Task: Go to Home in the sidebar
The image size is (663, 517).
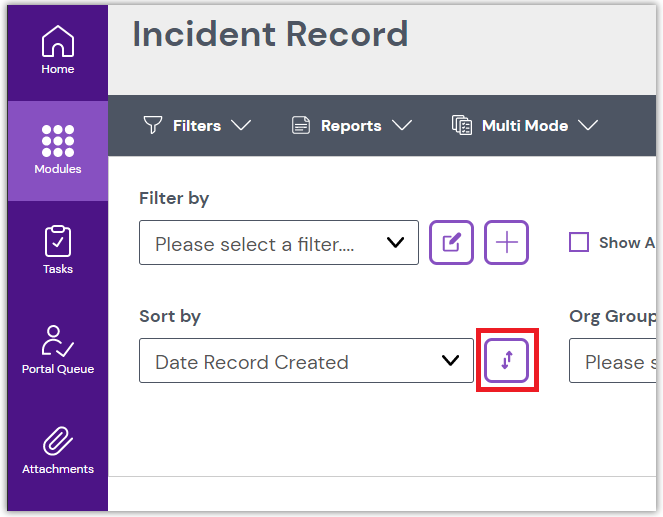Action: [x=57, y=50]
